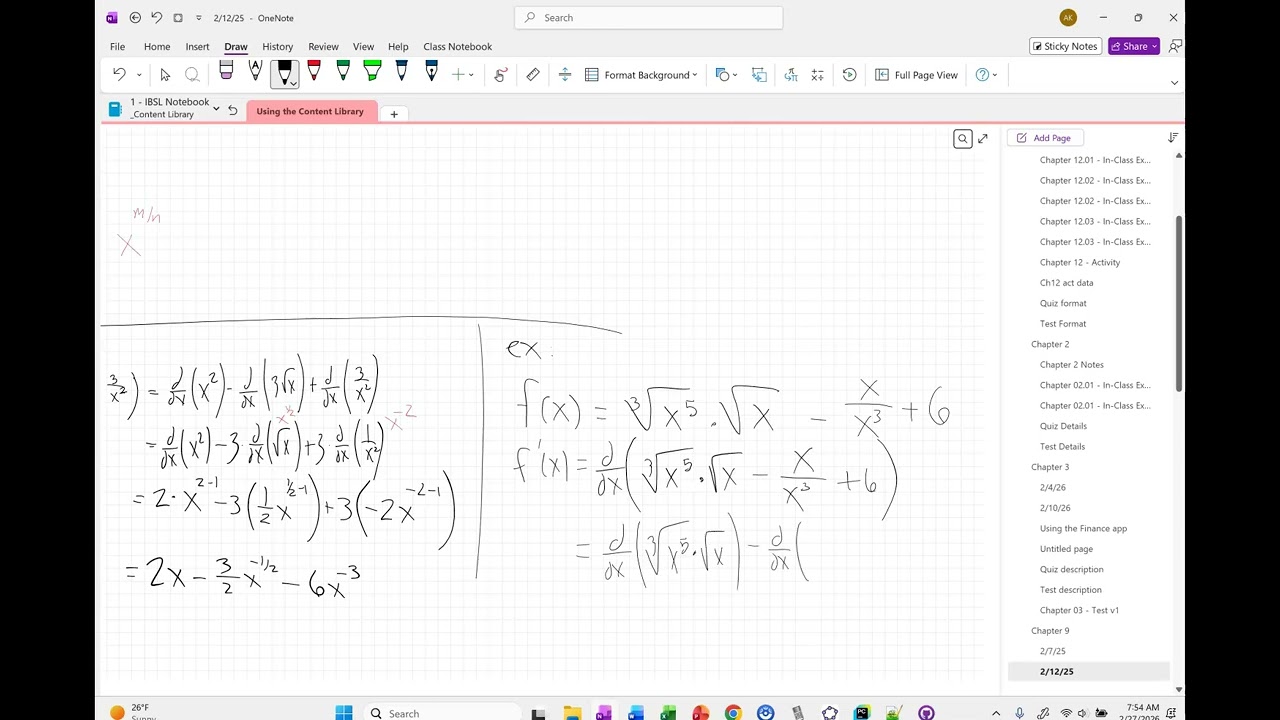The height and width of the screenshot is (720, 1280).
Task: Open the AK account profile circle
Action: coord(1068,17)
